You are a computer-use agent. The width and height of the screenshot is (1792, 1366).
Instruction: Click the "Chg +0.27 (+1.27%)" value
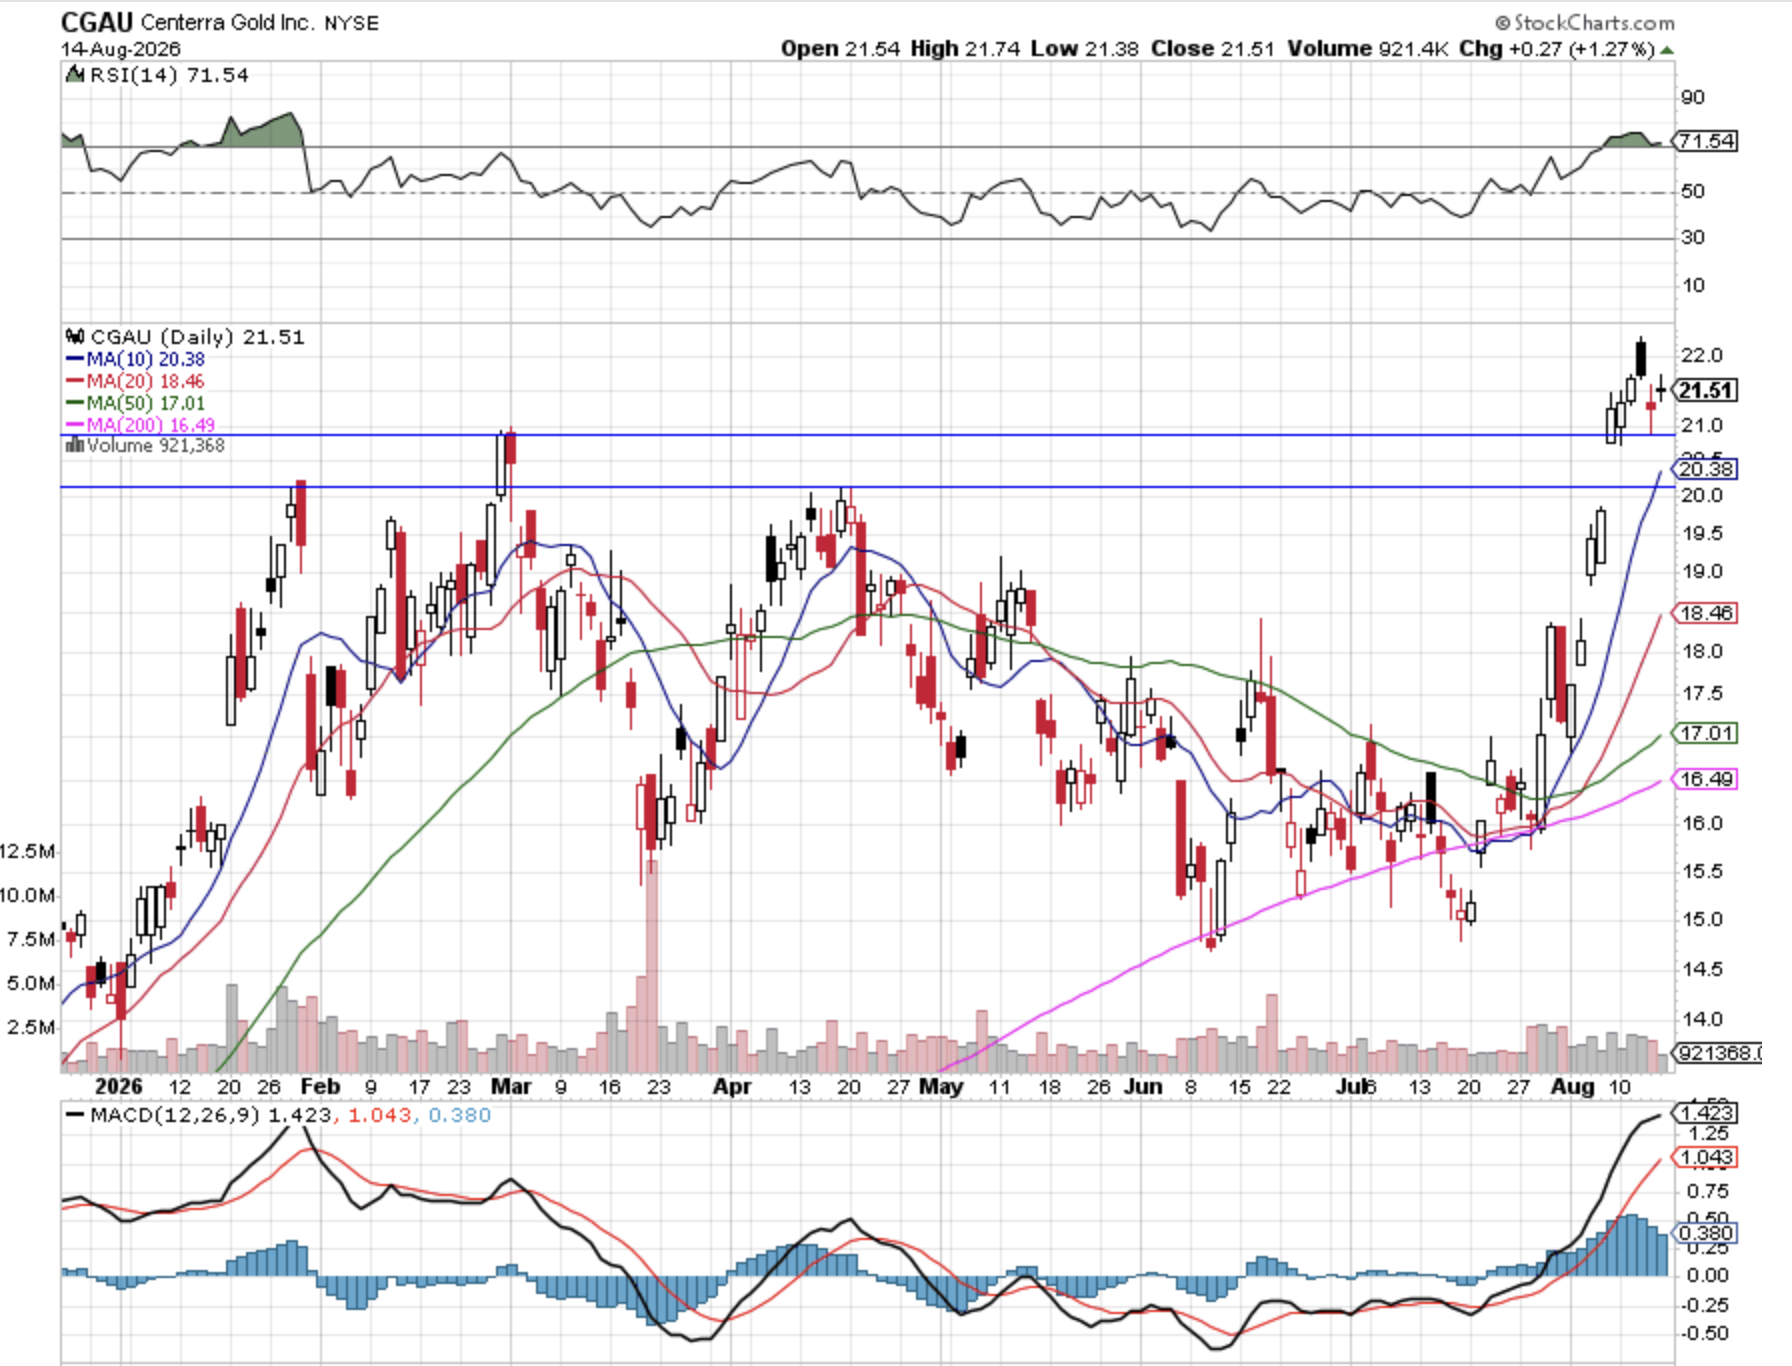[1556, 49]
